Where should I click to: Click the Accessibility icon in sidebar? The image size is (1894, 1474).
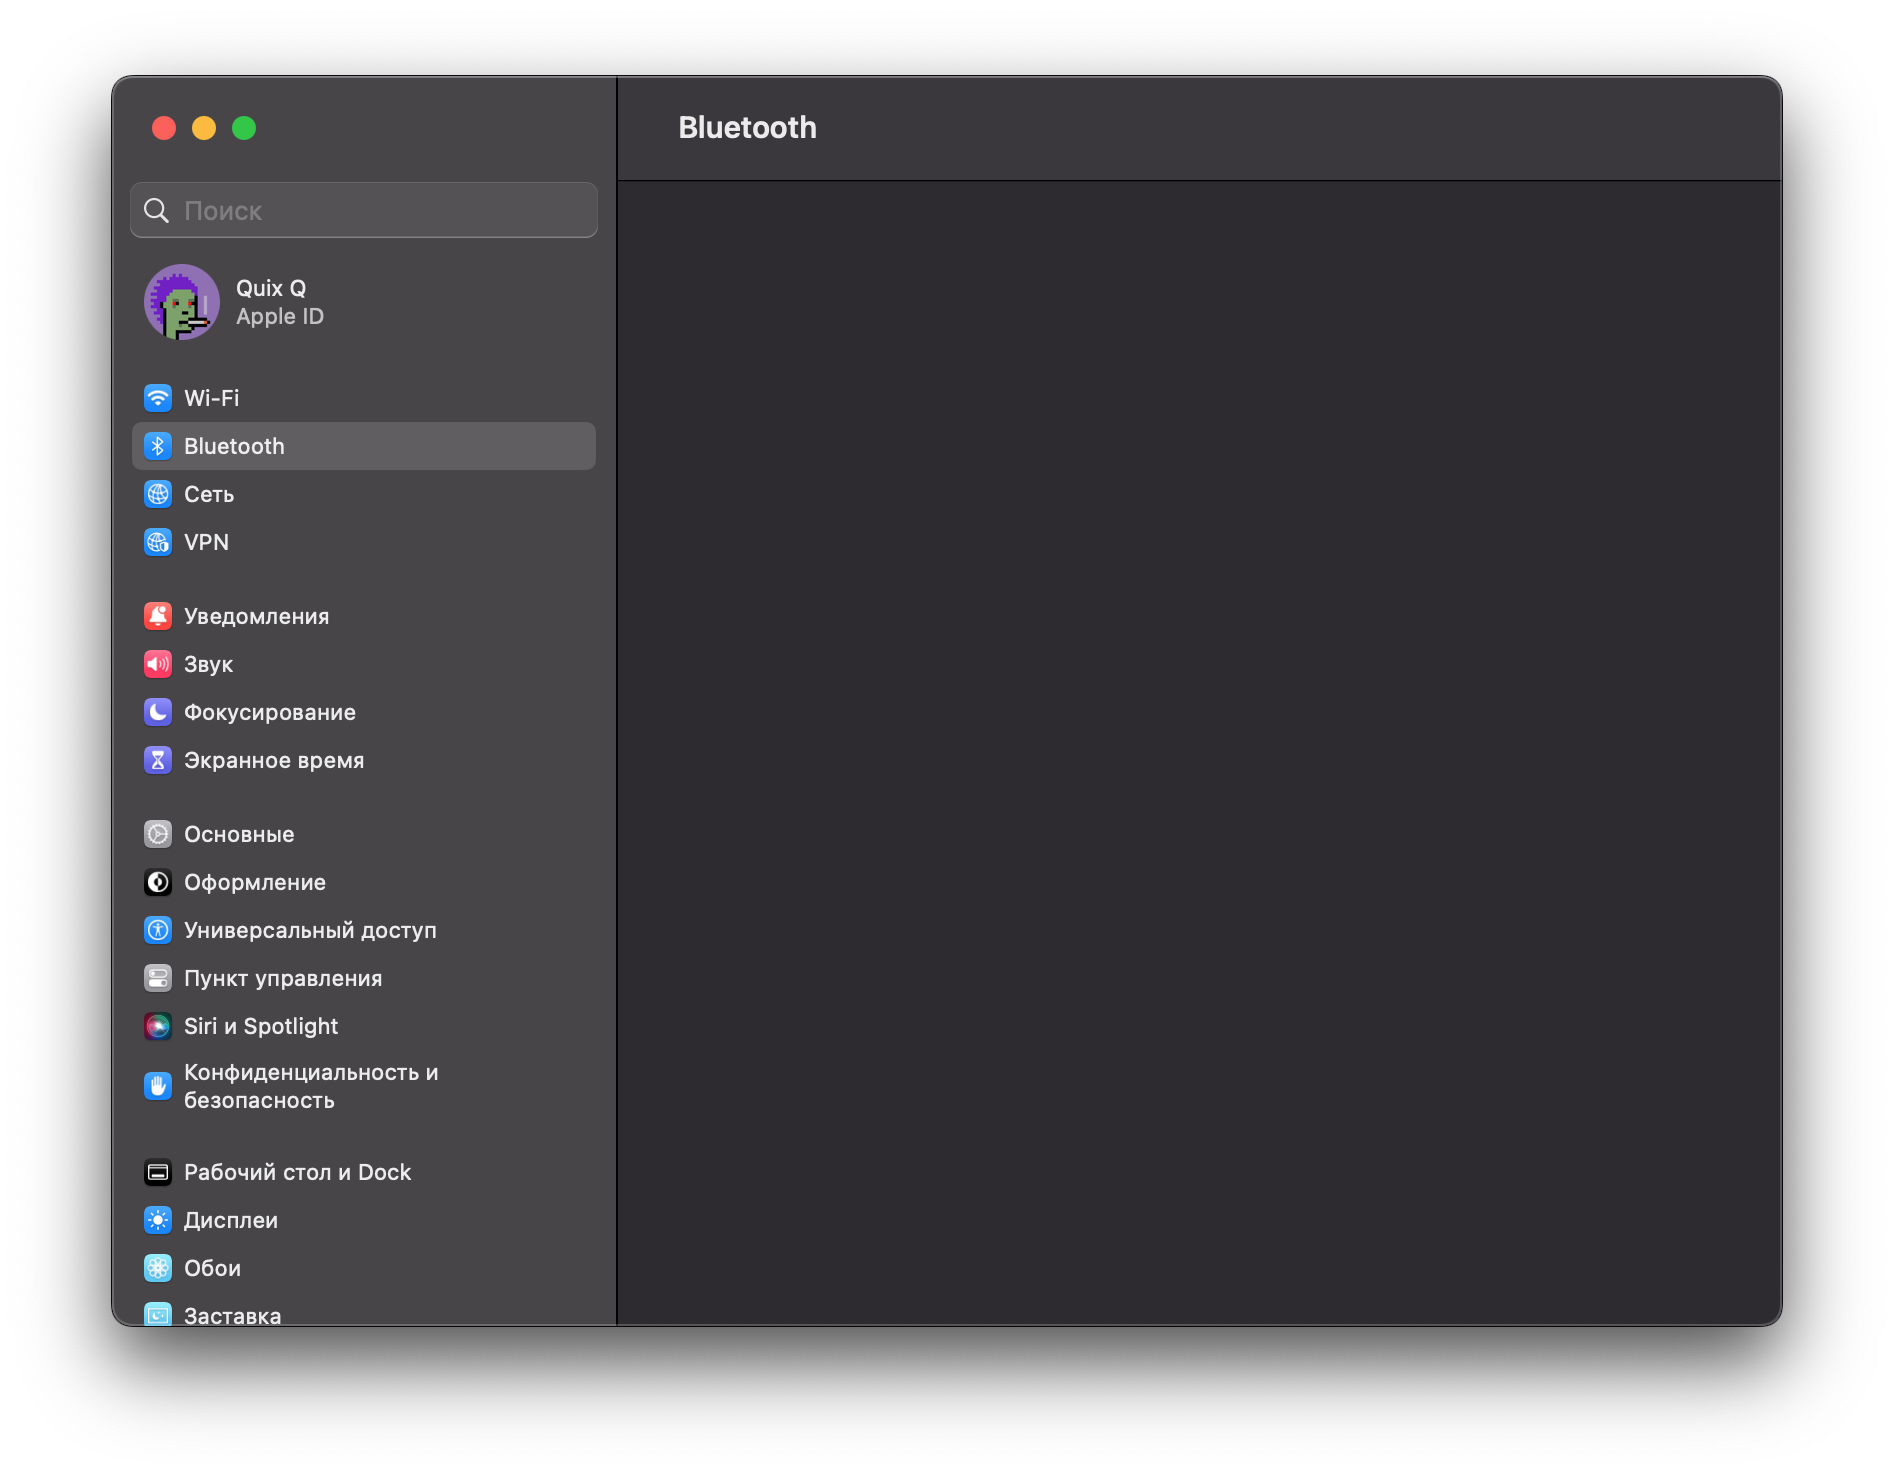click(158, 930)
